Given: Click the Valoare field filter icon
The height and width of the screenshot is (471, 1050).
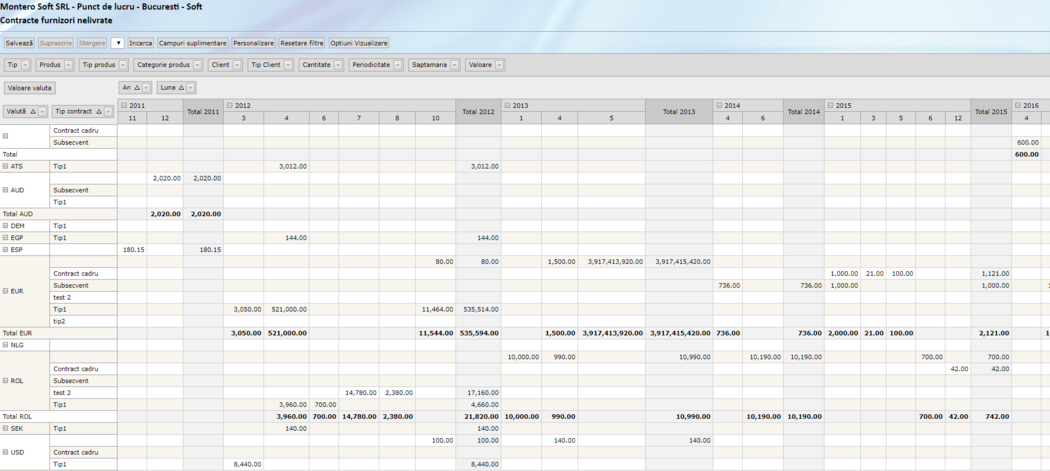Looking at the screenshot, I should (499, 65).
